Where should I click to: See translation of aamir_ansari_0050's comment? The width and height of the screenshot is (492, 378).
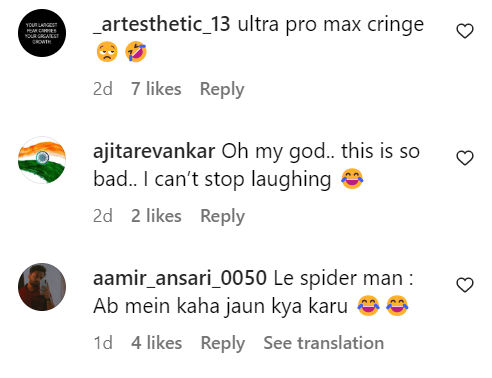point(324,343)
